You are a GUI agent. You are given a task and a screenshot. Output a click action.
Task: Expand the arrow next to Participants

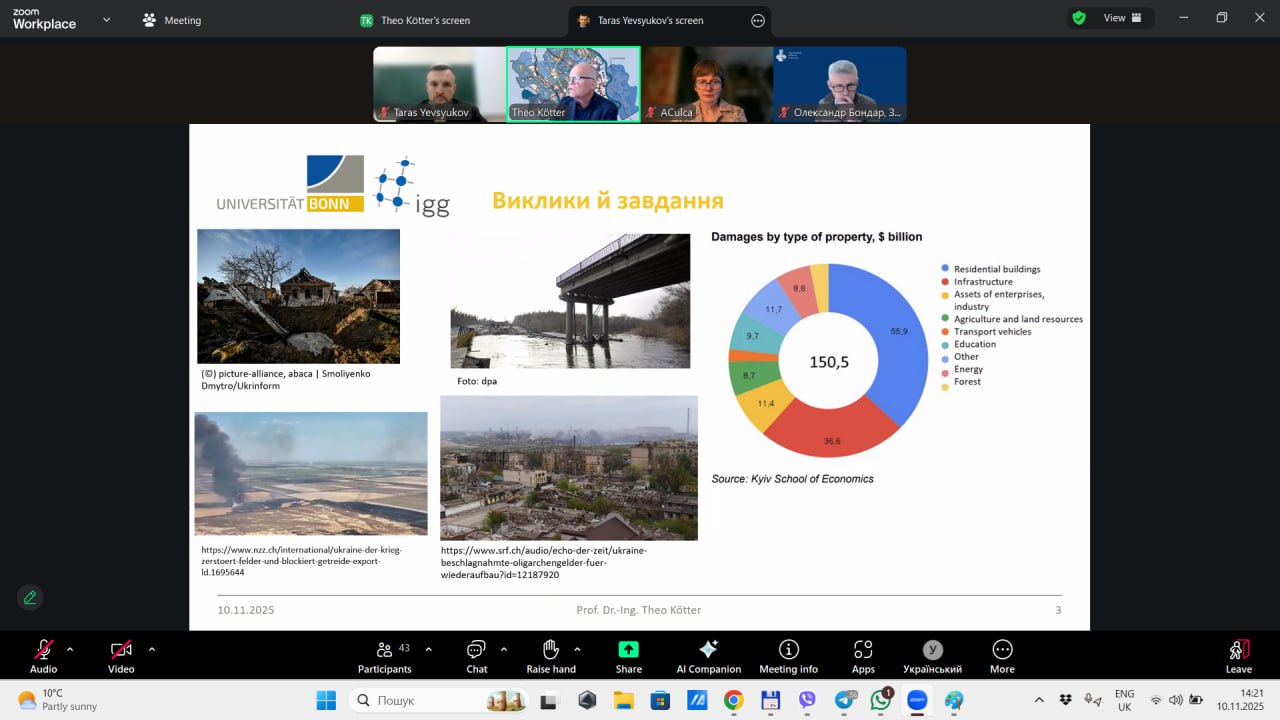(429, 649)
